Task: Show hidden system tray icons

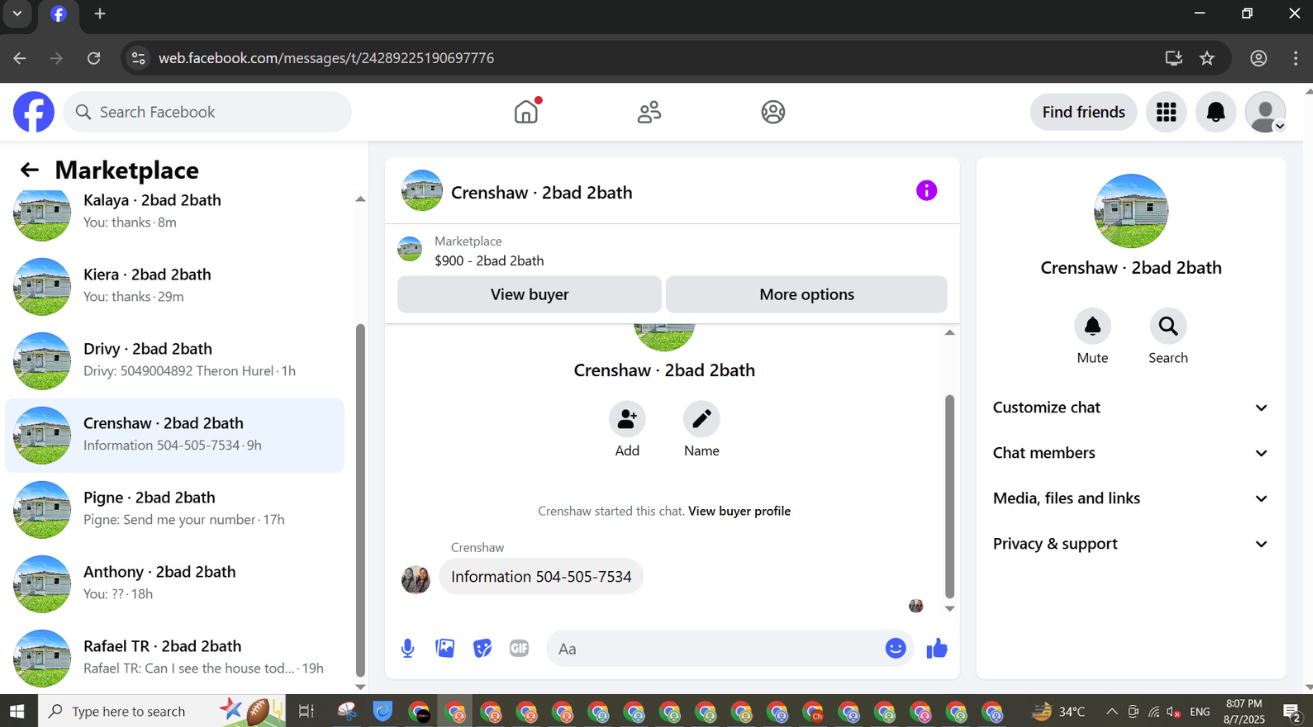Action: [x=1111, y=712]
